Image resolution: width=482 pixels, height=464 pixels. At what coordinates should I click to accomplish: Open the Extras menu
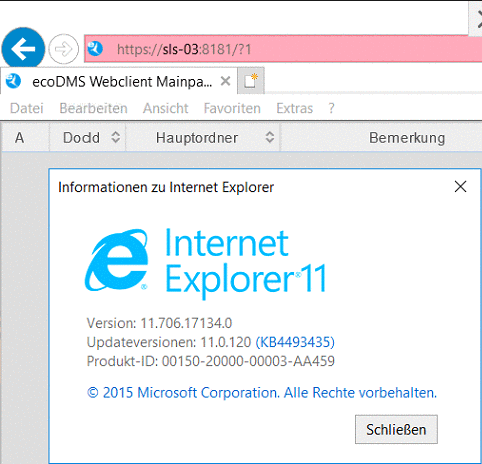coord(295,108)
